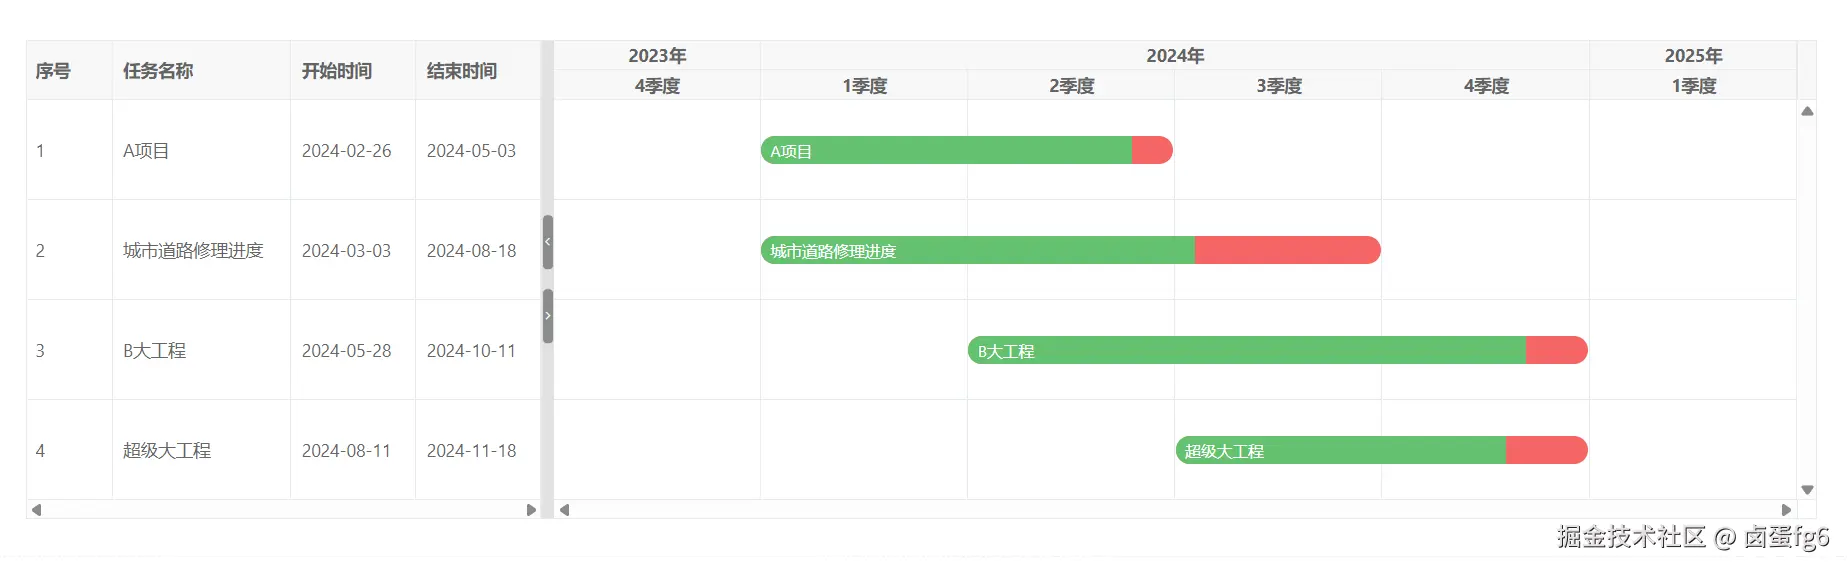Click the 3季度 header
Viewport: 1847px width, 570px height.
pos(1278,86)
